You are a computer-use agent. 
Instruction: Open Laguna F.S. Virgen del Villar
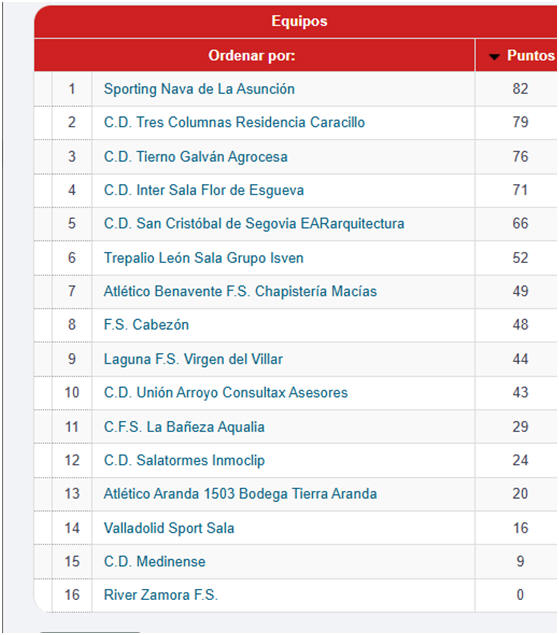193,359
